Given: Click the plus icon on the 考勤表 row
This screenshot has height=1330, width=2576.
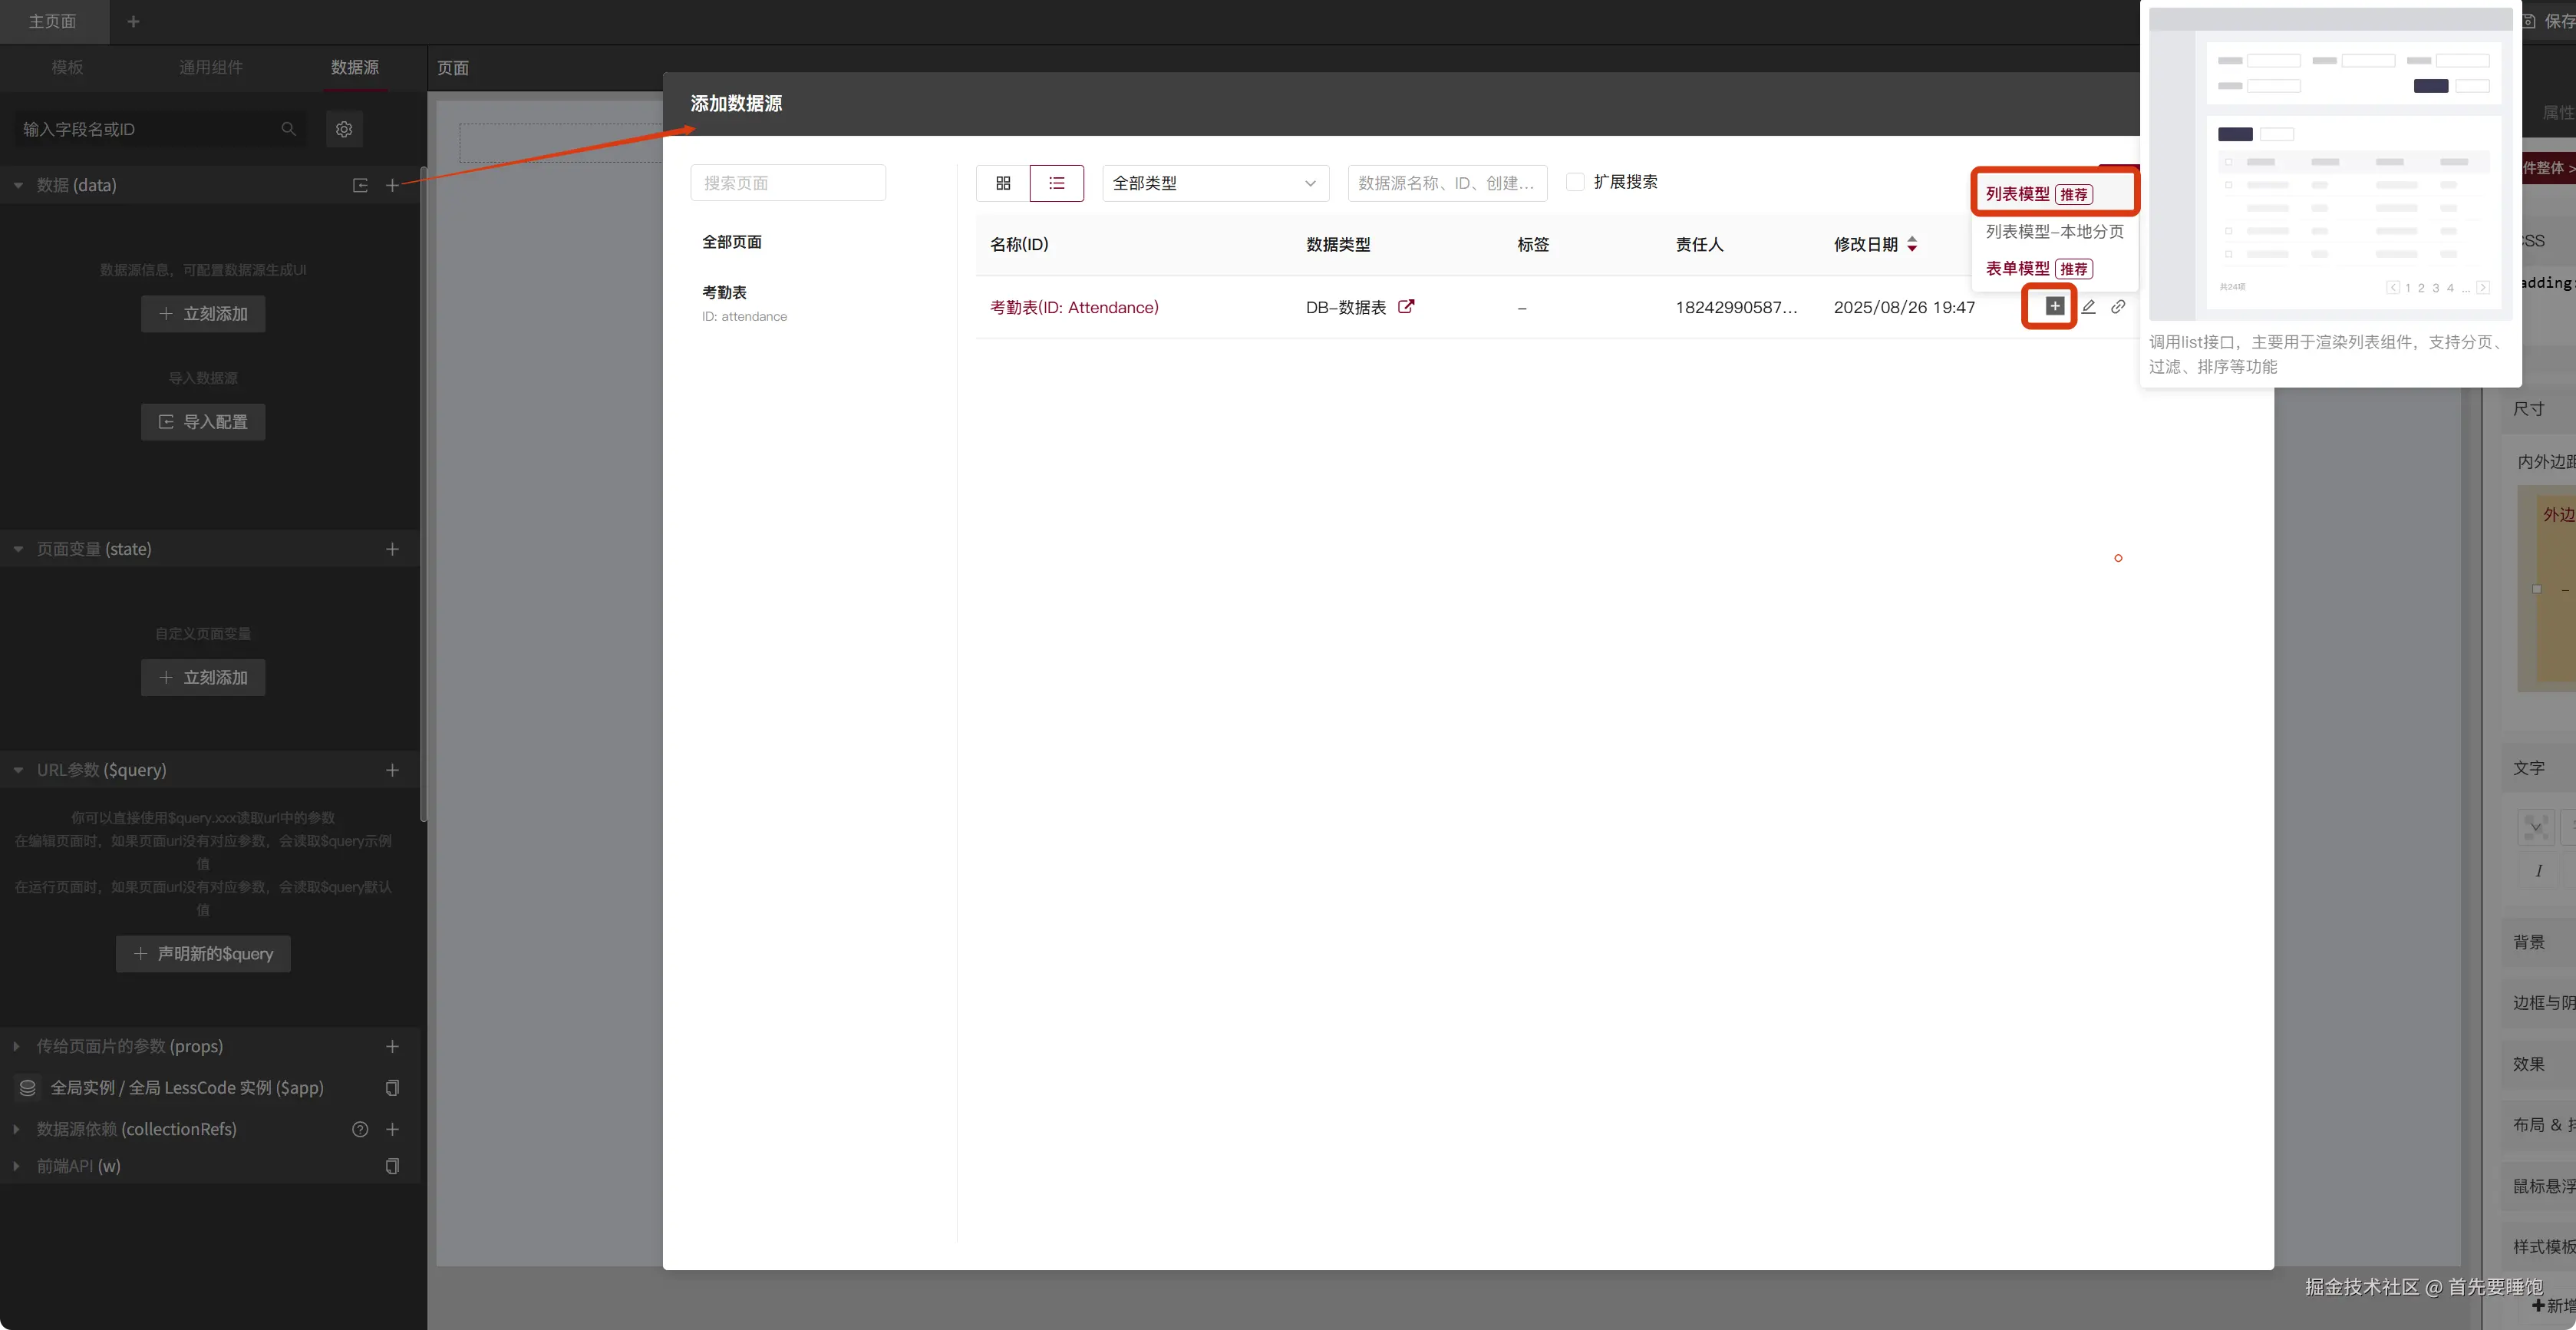Looking at the screenshot, I should point(2054,306).
